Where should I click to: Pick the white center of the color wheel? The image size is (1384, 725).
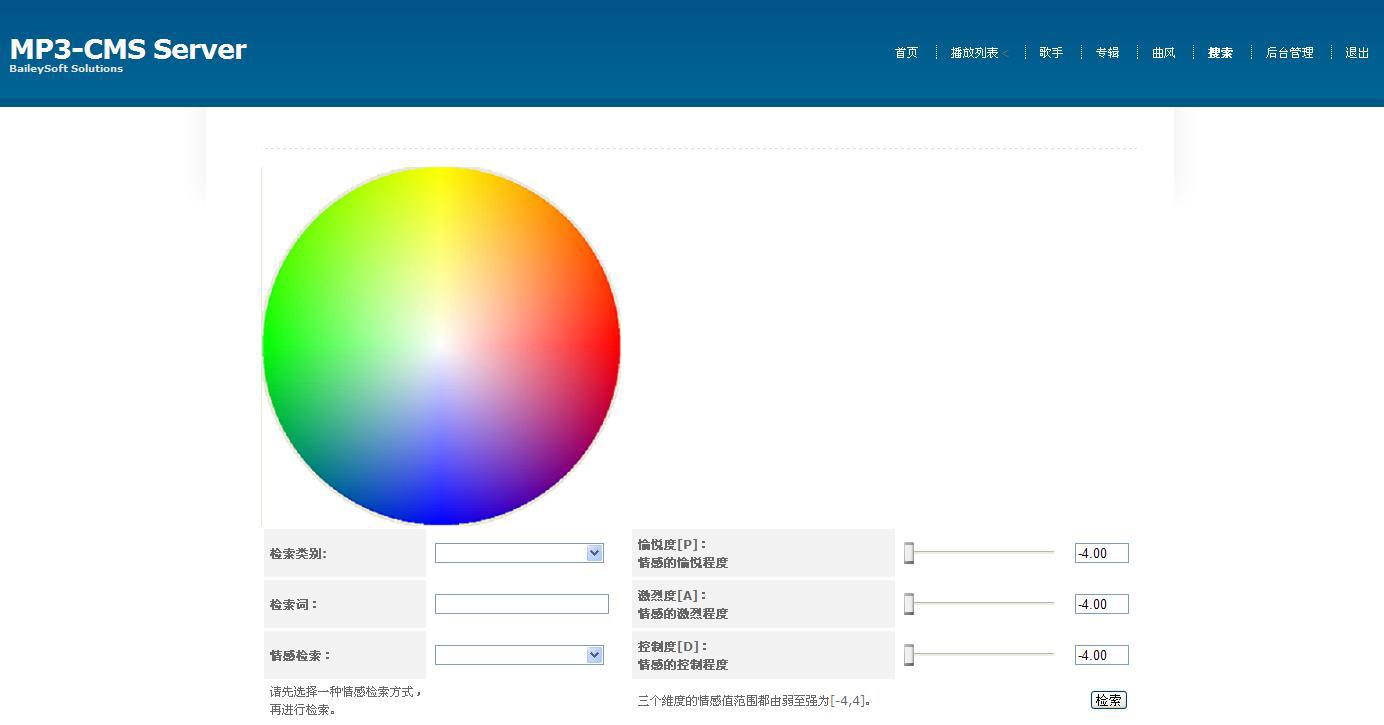[x=441, y=345]
